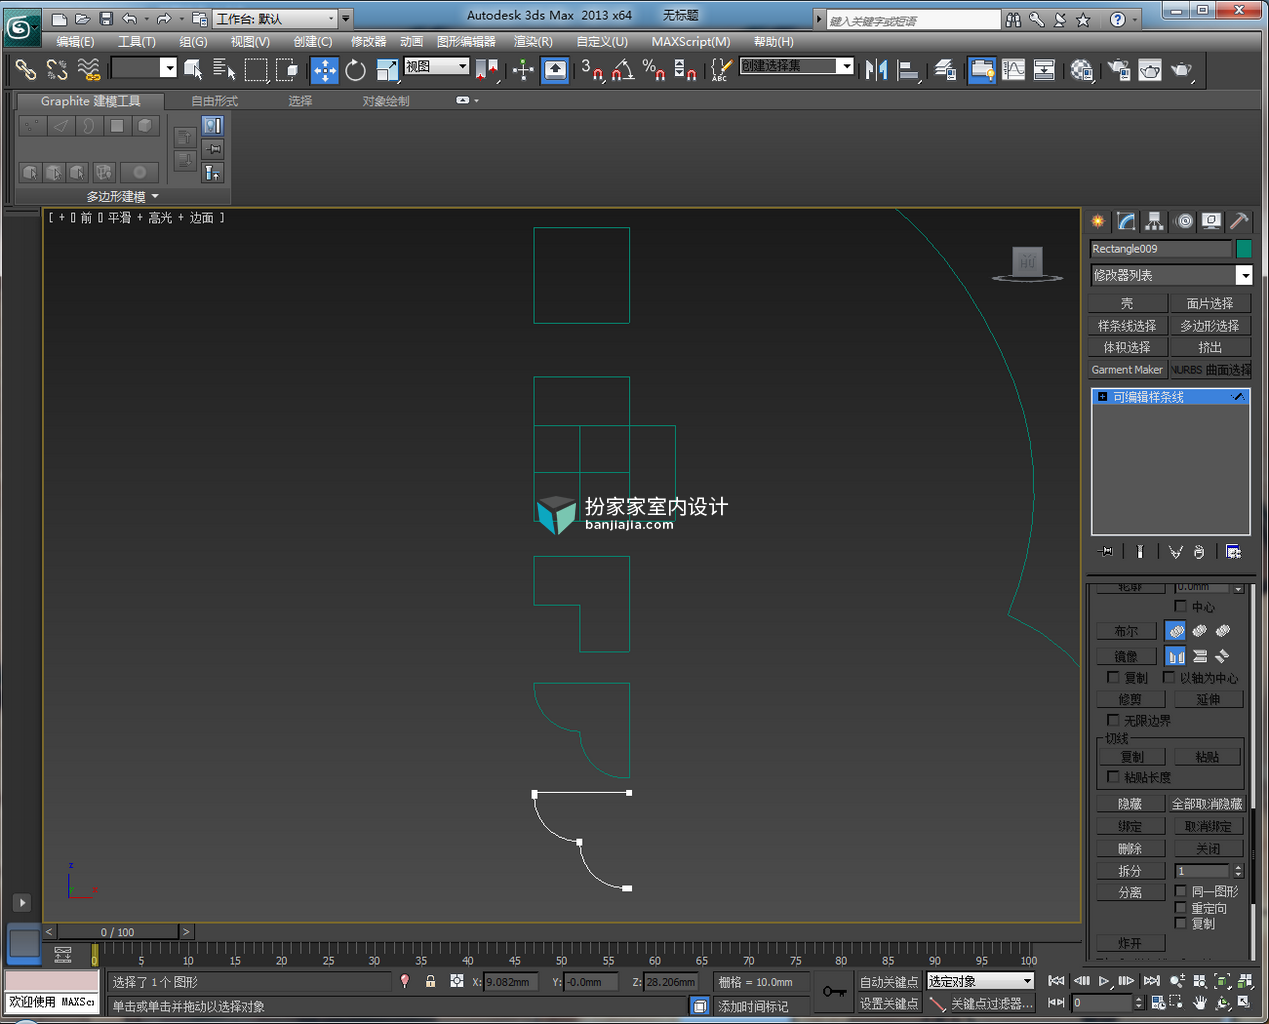Activate the Select and Rotate tool
The image size is (1269, 1024).
(355, 69)
